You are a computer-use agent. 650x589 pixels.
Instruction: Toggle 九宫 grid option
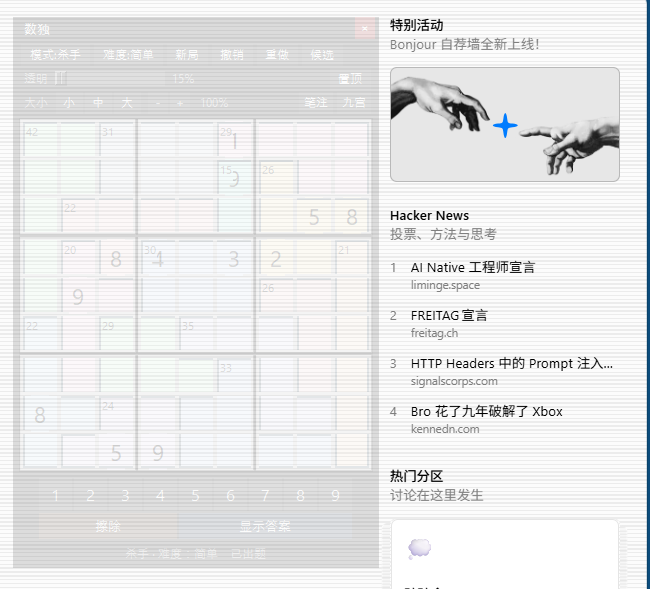point(354,102)
